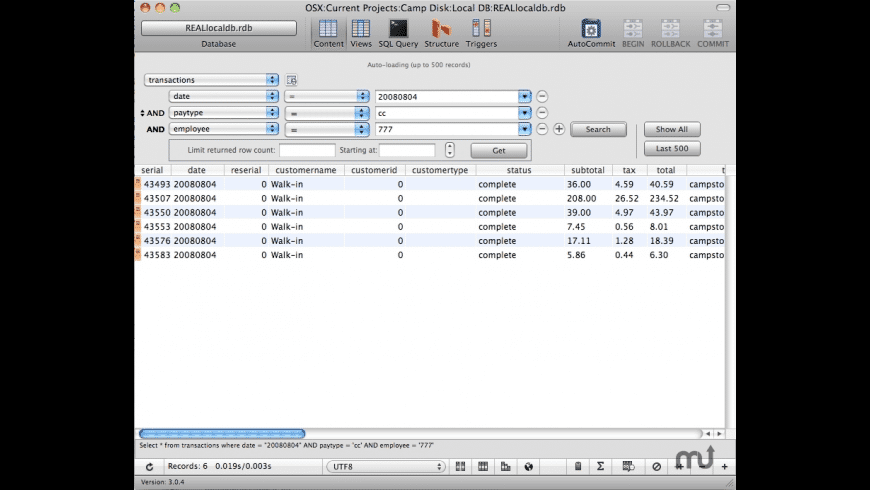870x490 pixels.
Task: Click the refresh icon in status bar
Action: tap(149, 466)
